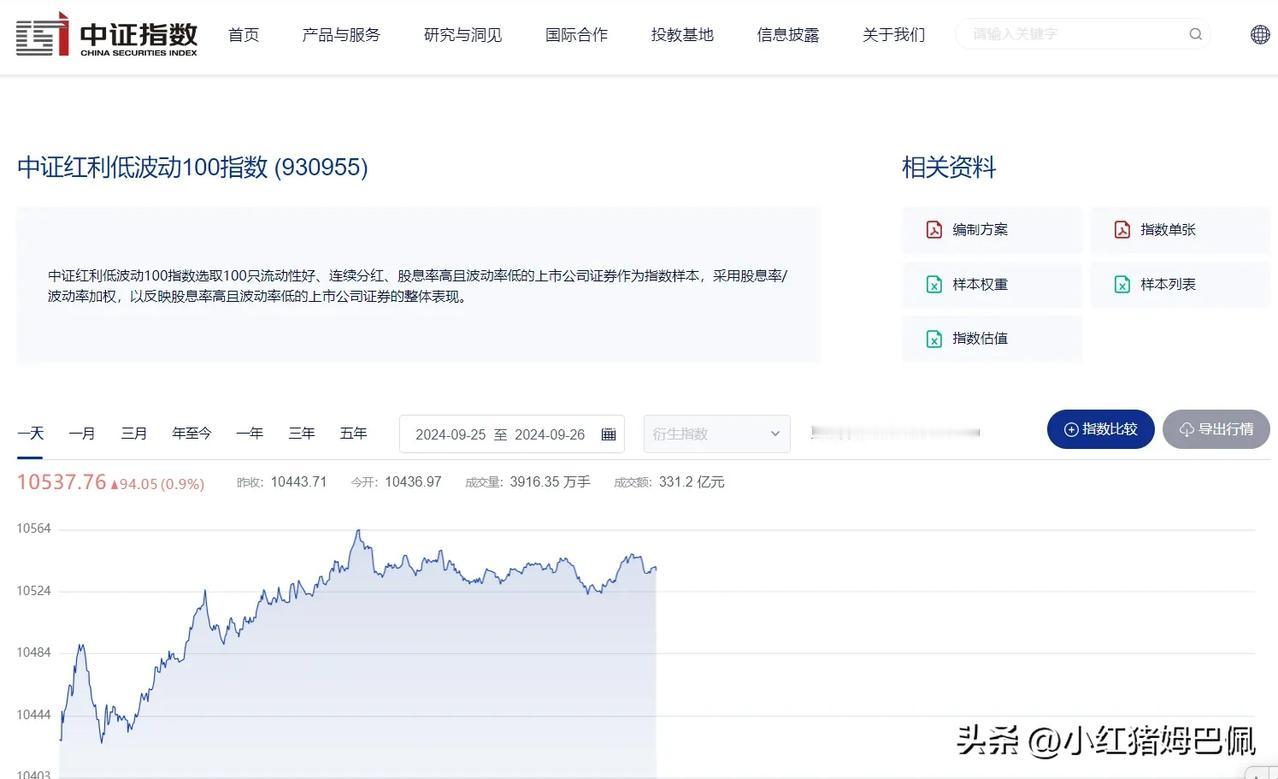Open the 投教基地 menu

[682, 34]
